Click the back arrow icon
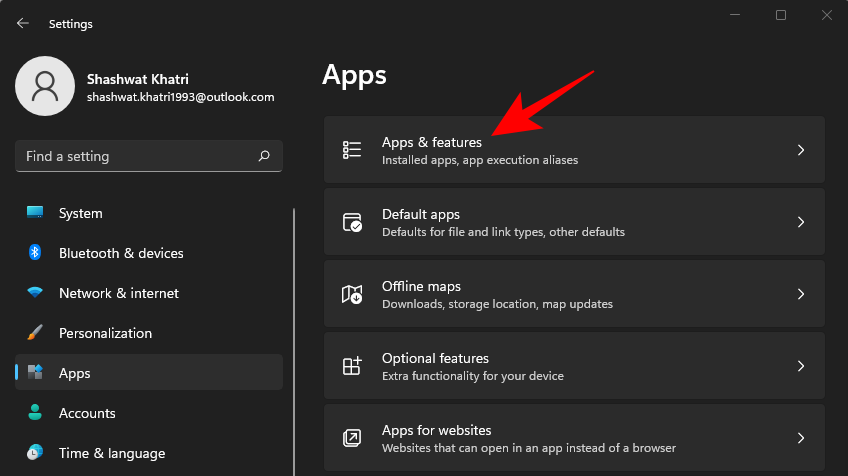 point(22,23)
